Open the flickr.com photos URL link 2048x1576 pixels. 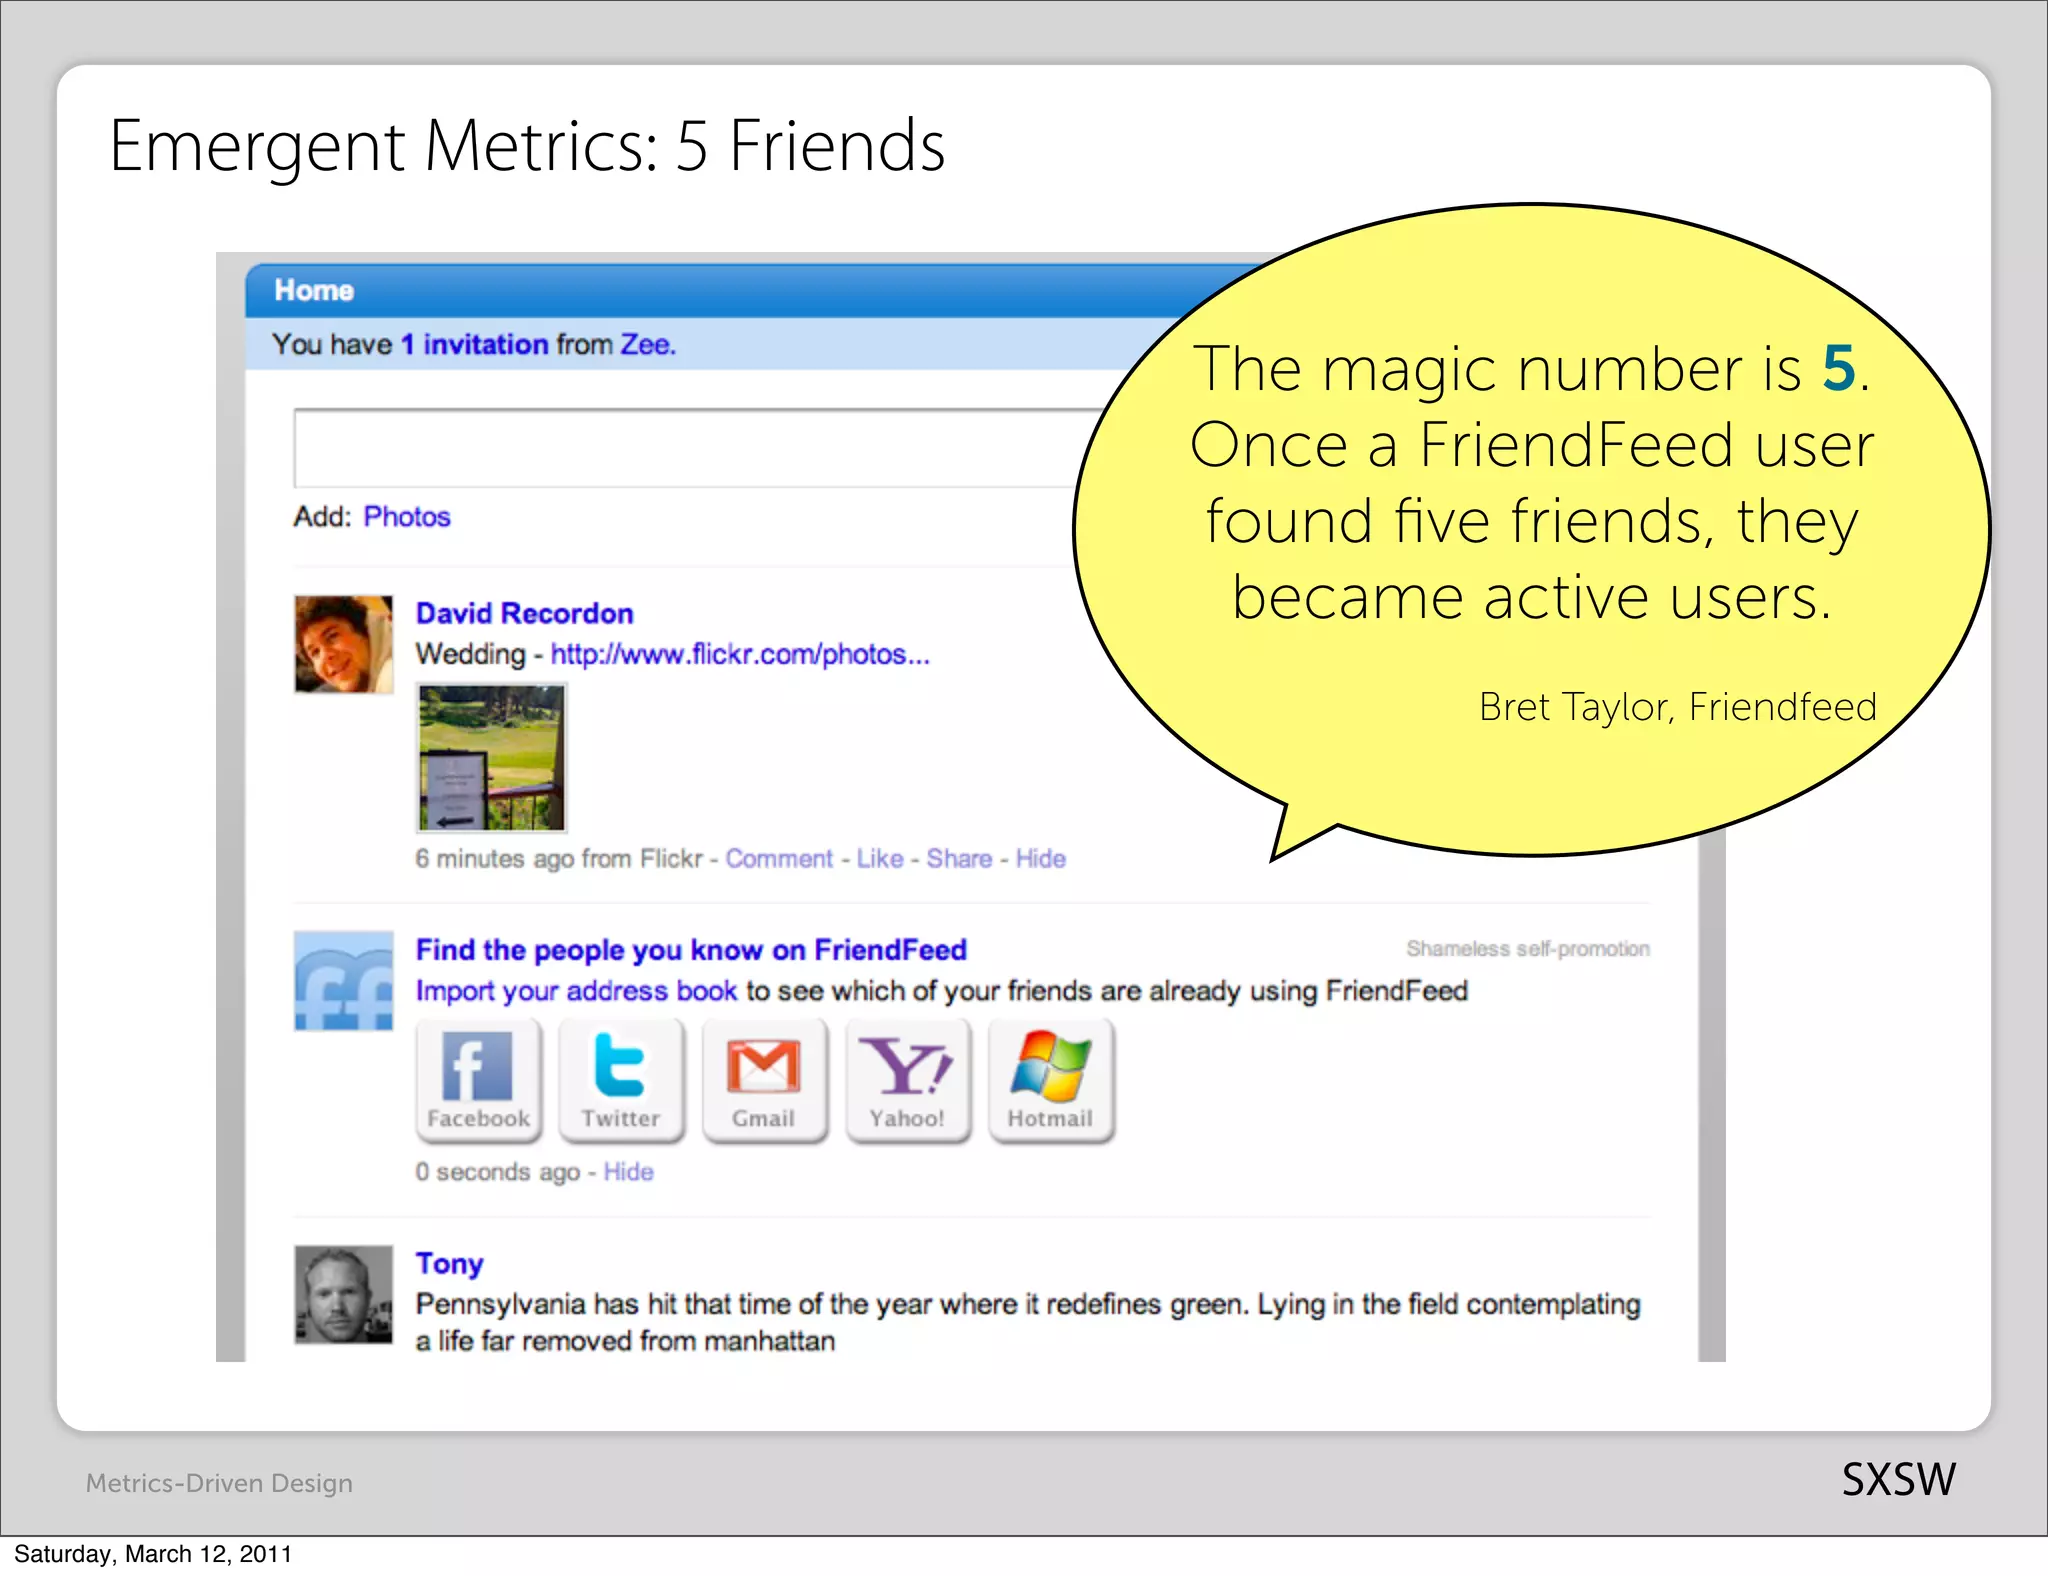[740, 655]
